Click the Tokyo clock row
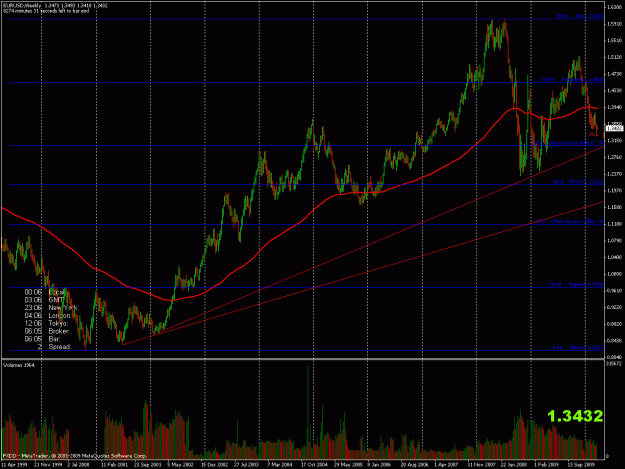This screenshot has height=469, width=625. coord(46,323)
